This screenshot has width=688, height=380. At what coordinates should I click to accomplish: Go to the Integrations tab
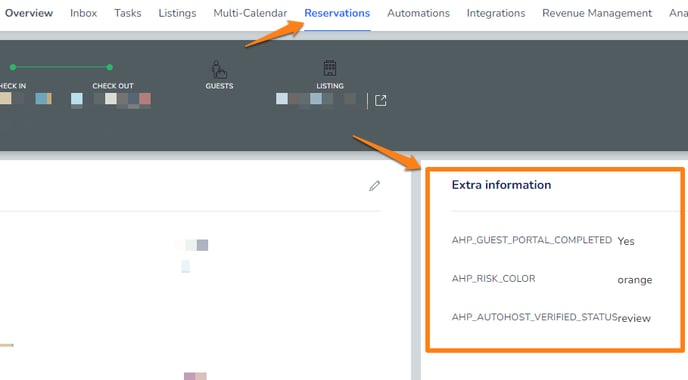496,13
